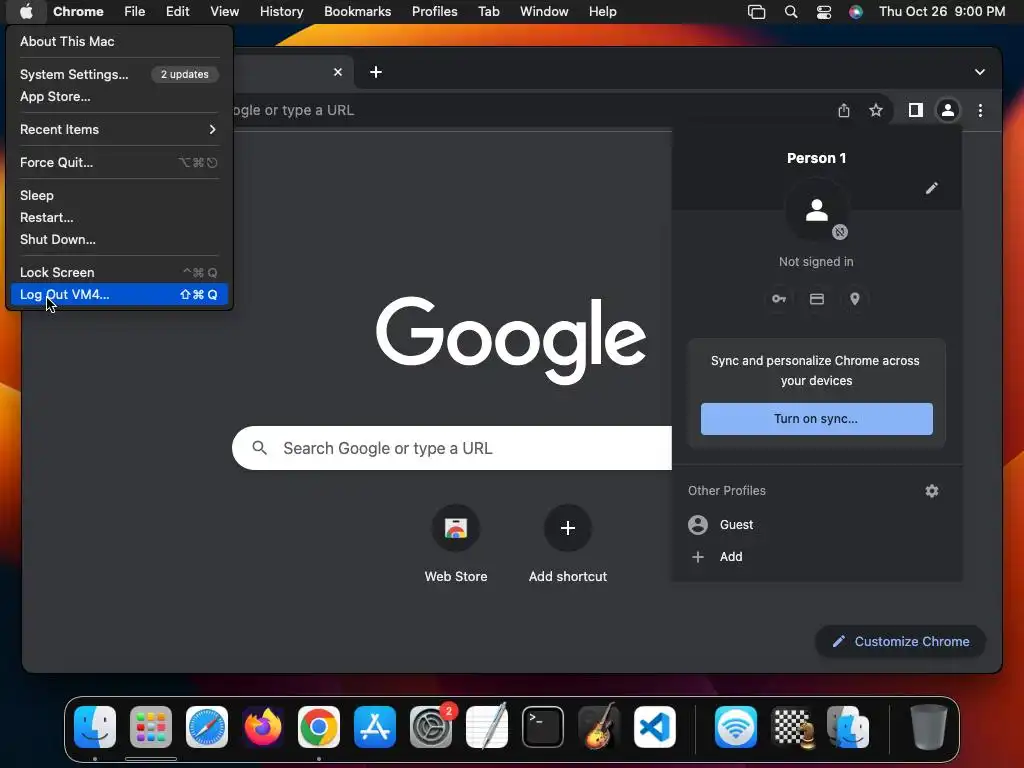Open the Guest profile
1024x768 pixels.
click(x=816, y=524)
